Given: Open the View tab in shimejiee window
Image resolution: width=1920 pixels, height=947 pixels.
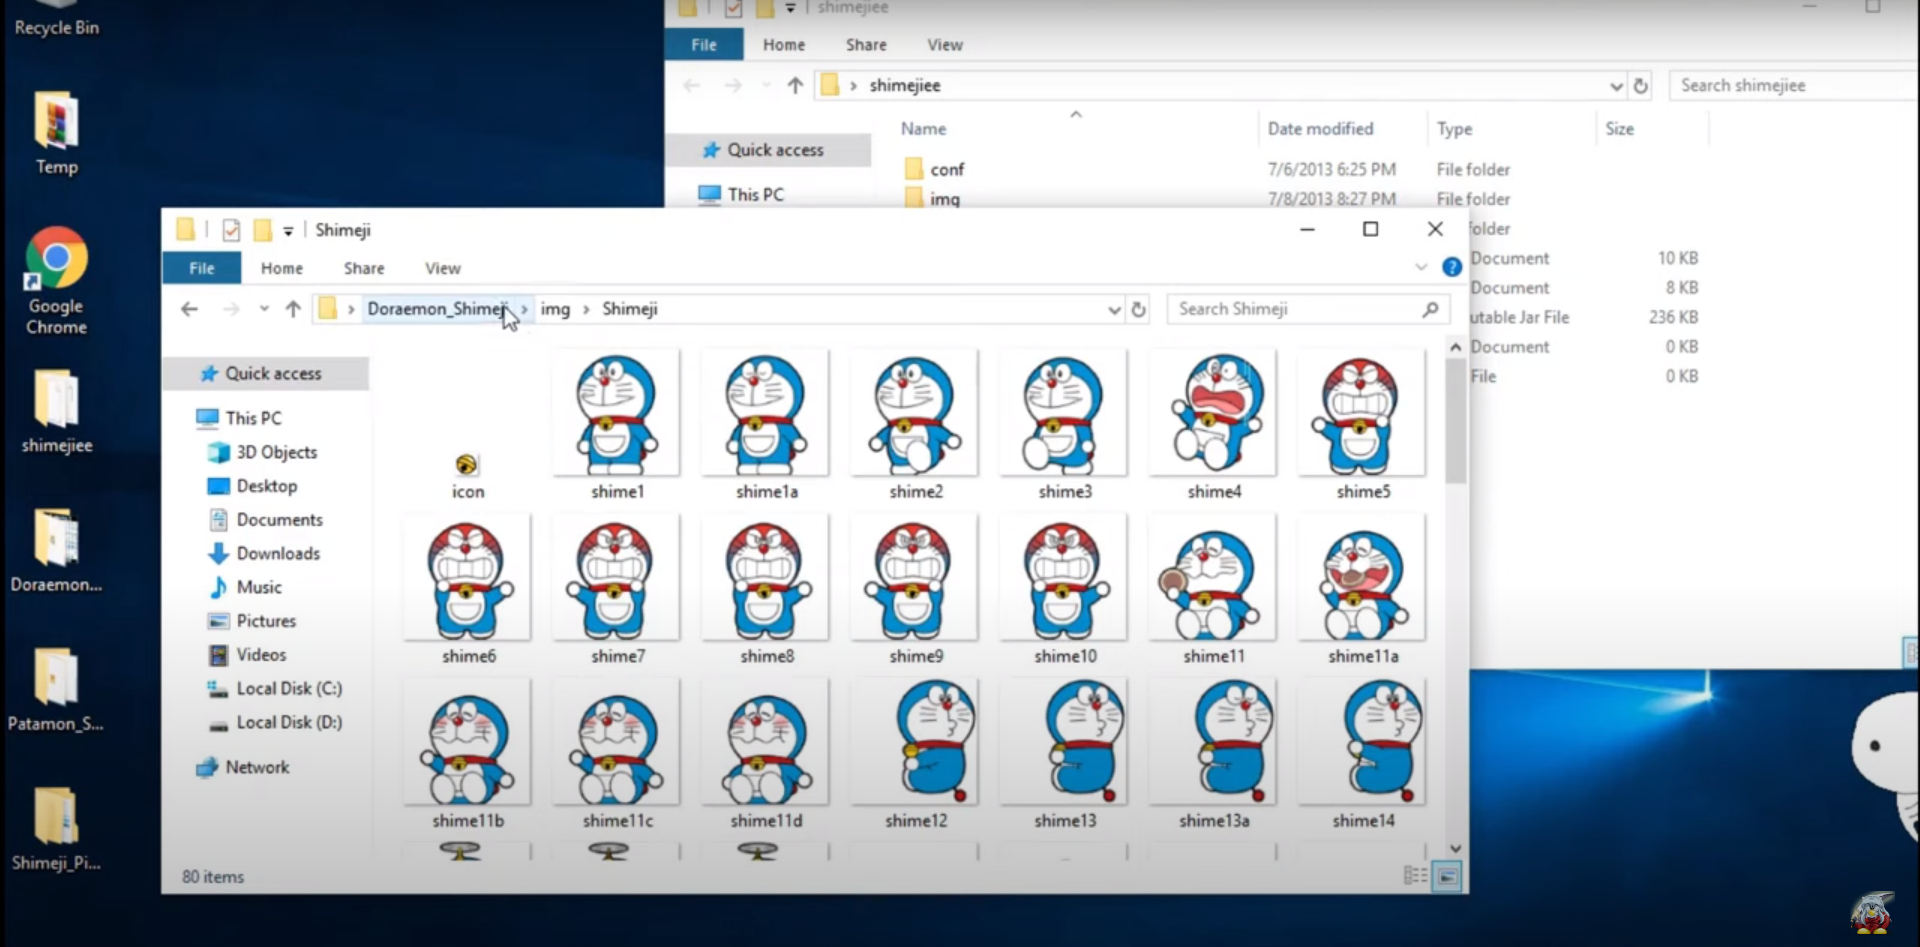Looking at the screenshot, I should point(945,44).
